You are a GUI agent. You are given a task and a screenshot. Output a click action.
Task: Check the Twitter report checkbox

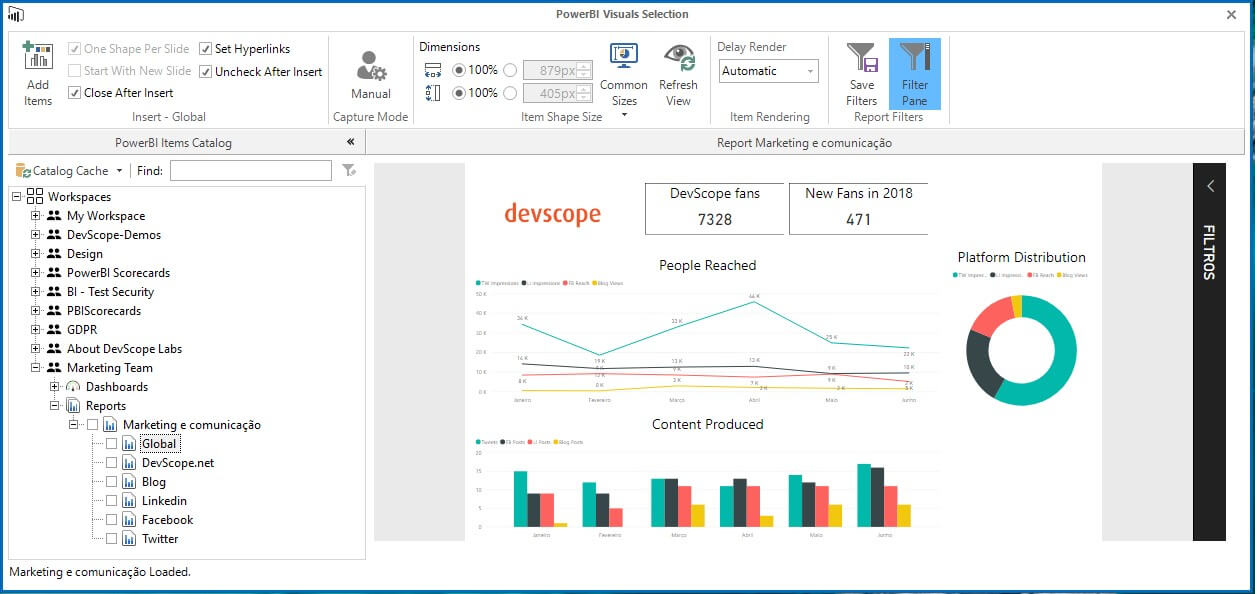(x=110, y=538)
